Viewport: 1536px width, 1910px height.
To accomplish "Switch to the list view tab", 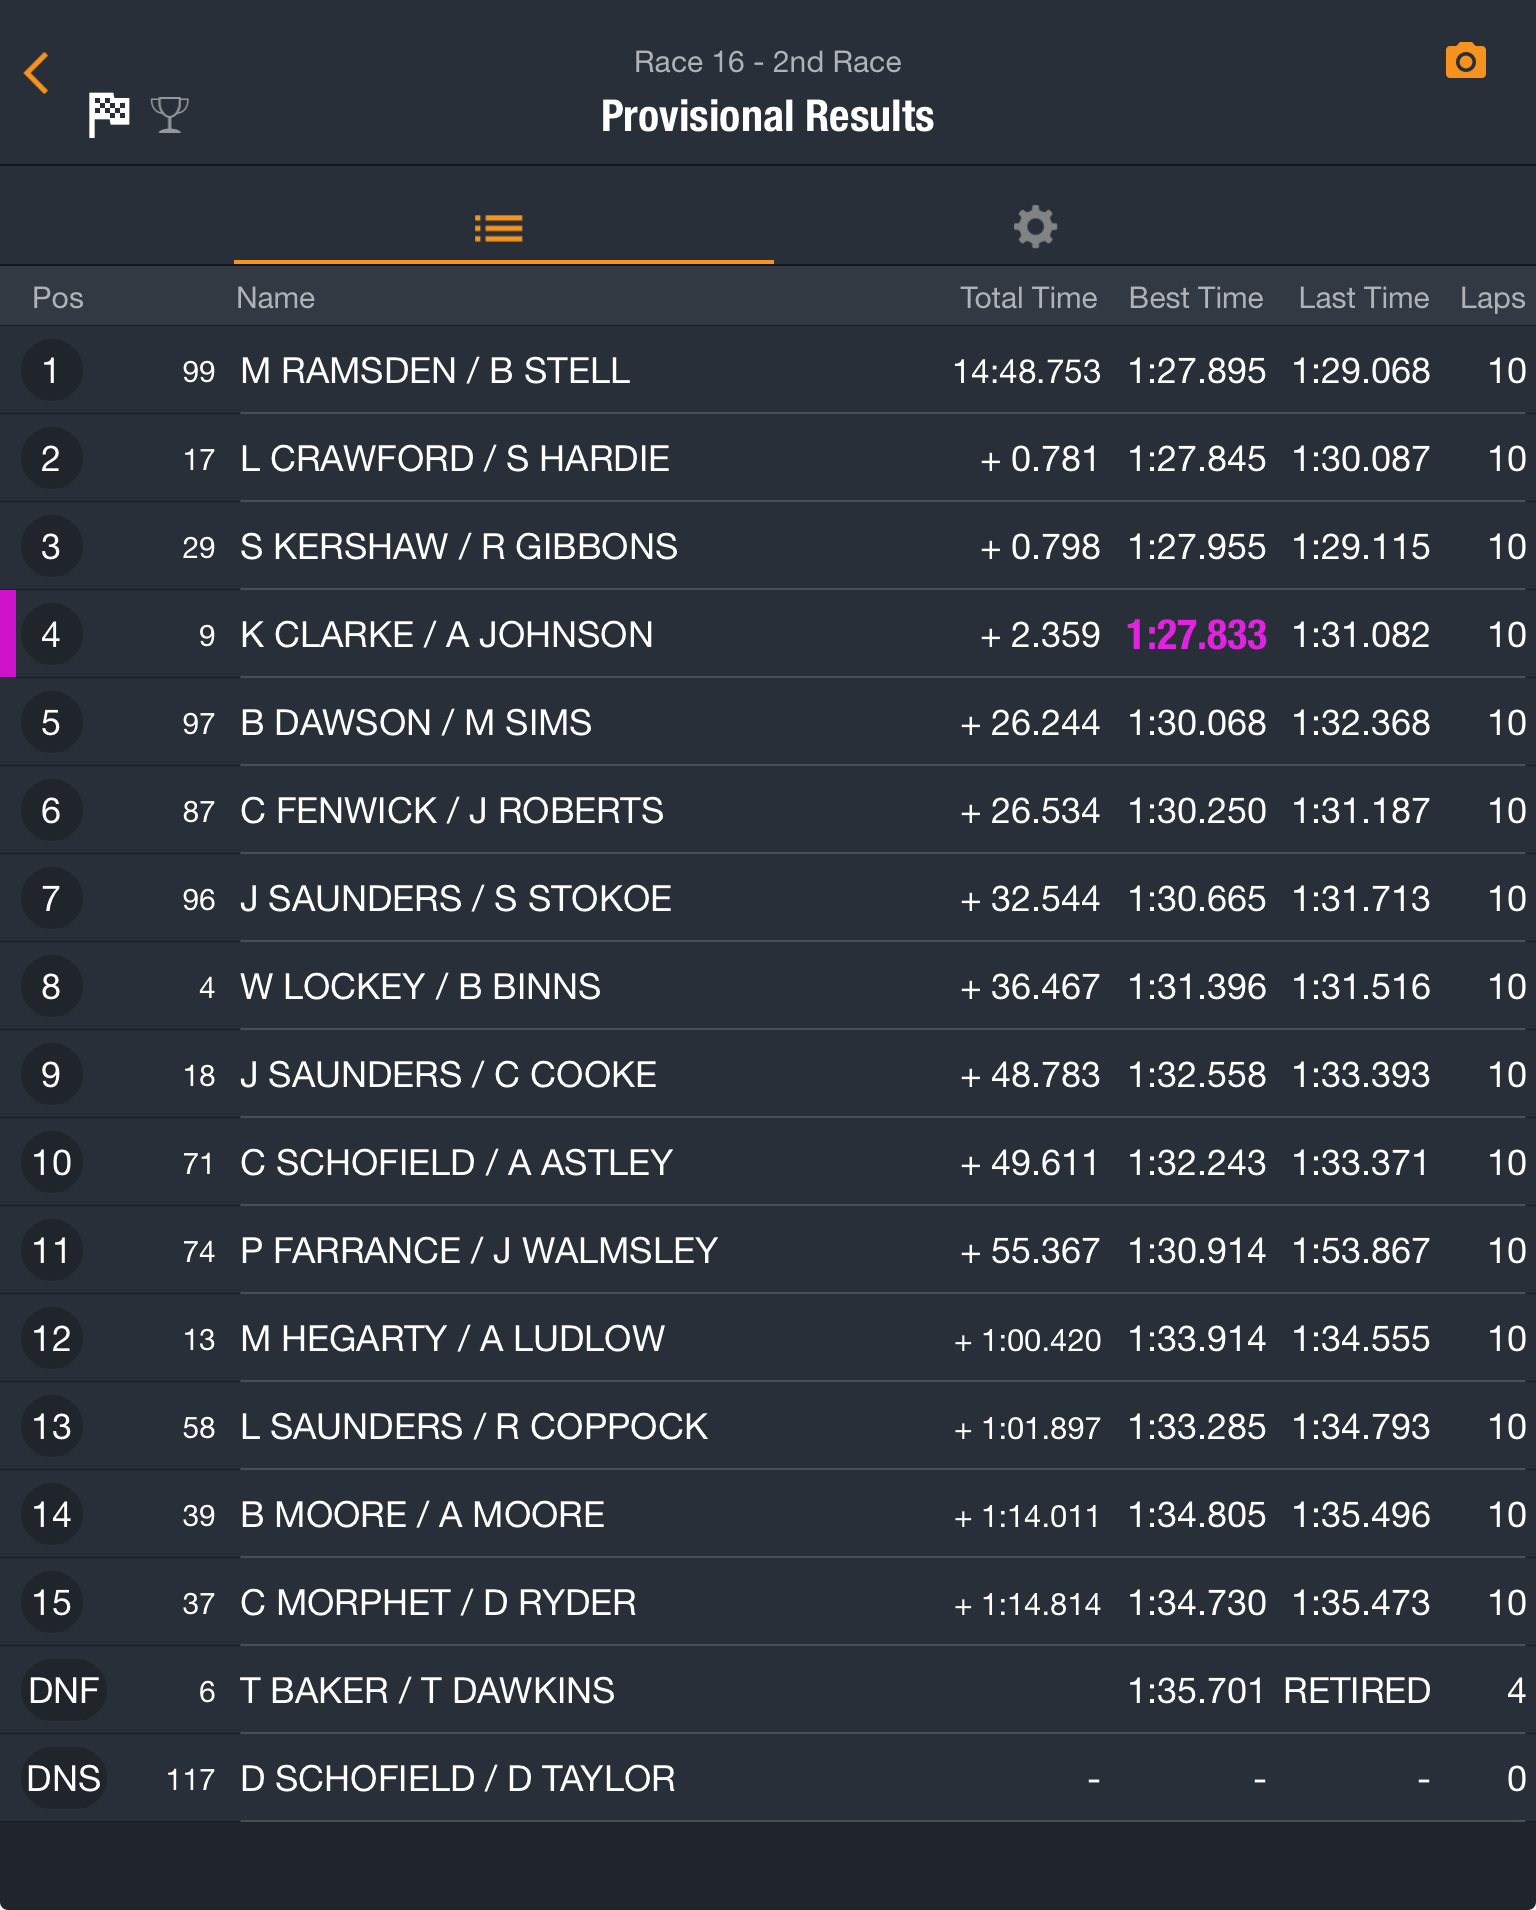I will (x=499, y=228).
